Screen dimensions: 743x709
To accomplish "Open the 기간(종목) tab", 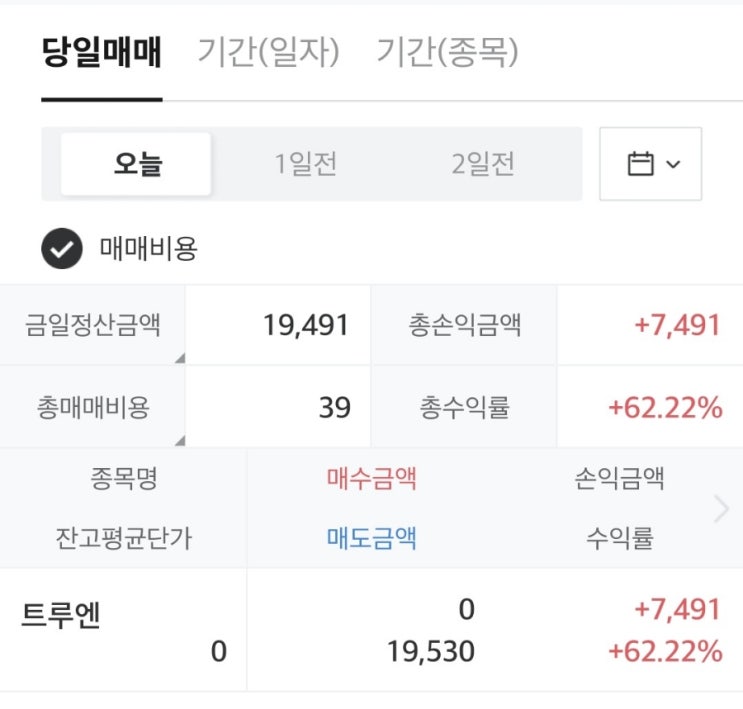I will 447,52.
